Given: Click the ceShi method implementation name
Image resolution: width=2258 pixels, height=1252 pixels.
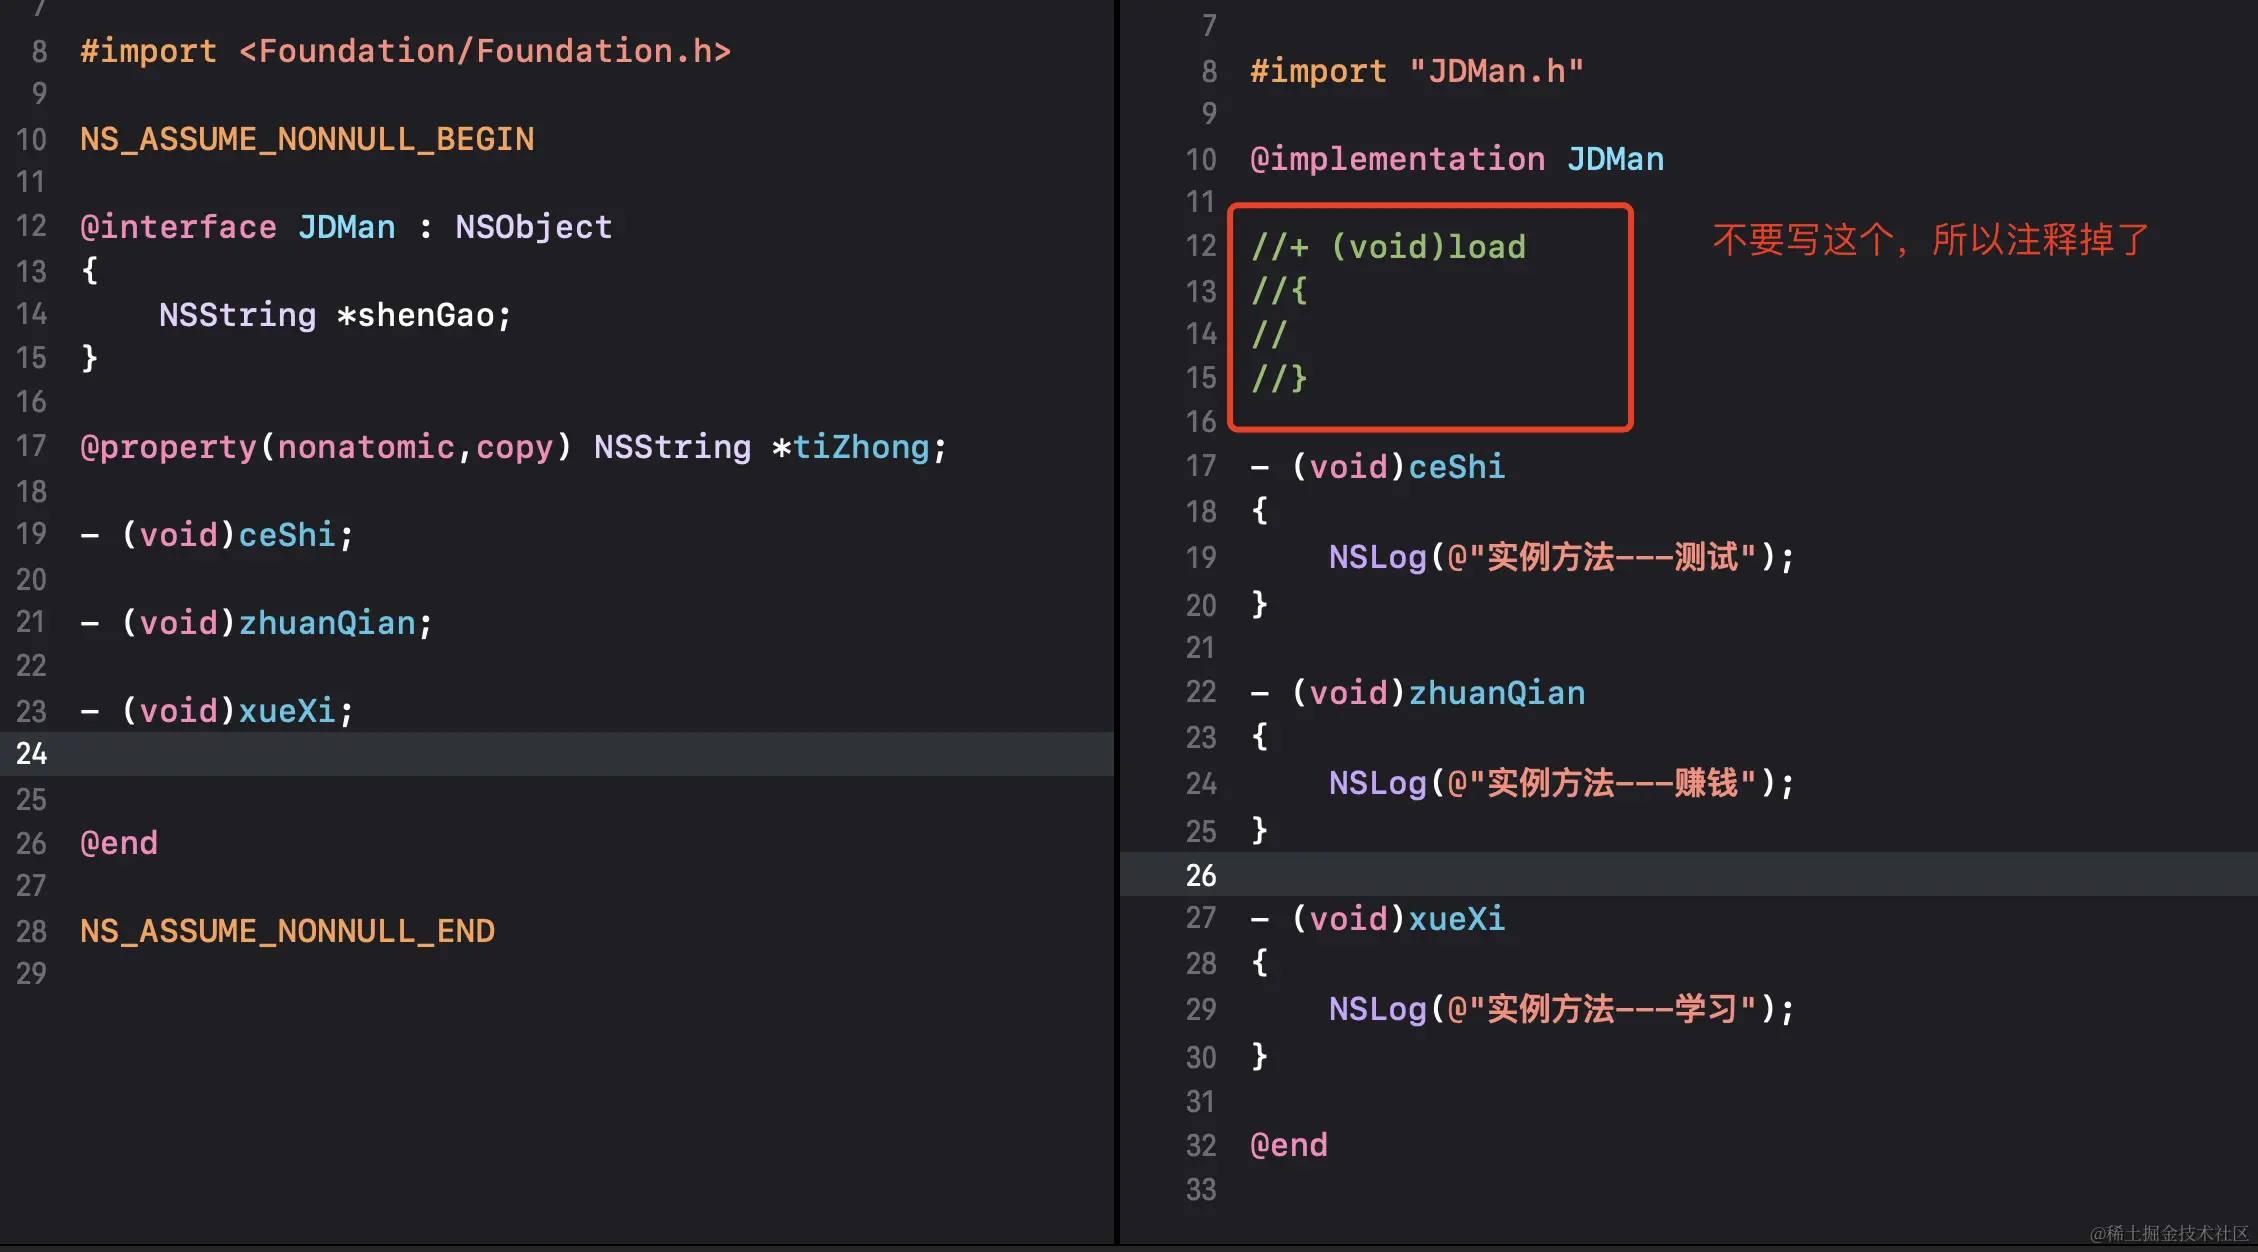Looking at the screenshot, I should point(1457,467).
